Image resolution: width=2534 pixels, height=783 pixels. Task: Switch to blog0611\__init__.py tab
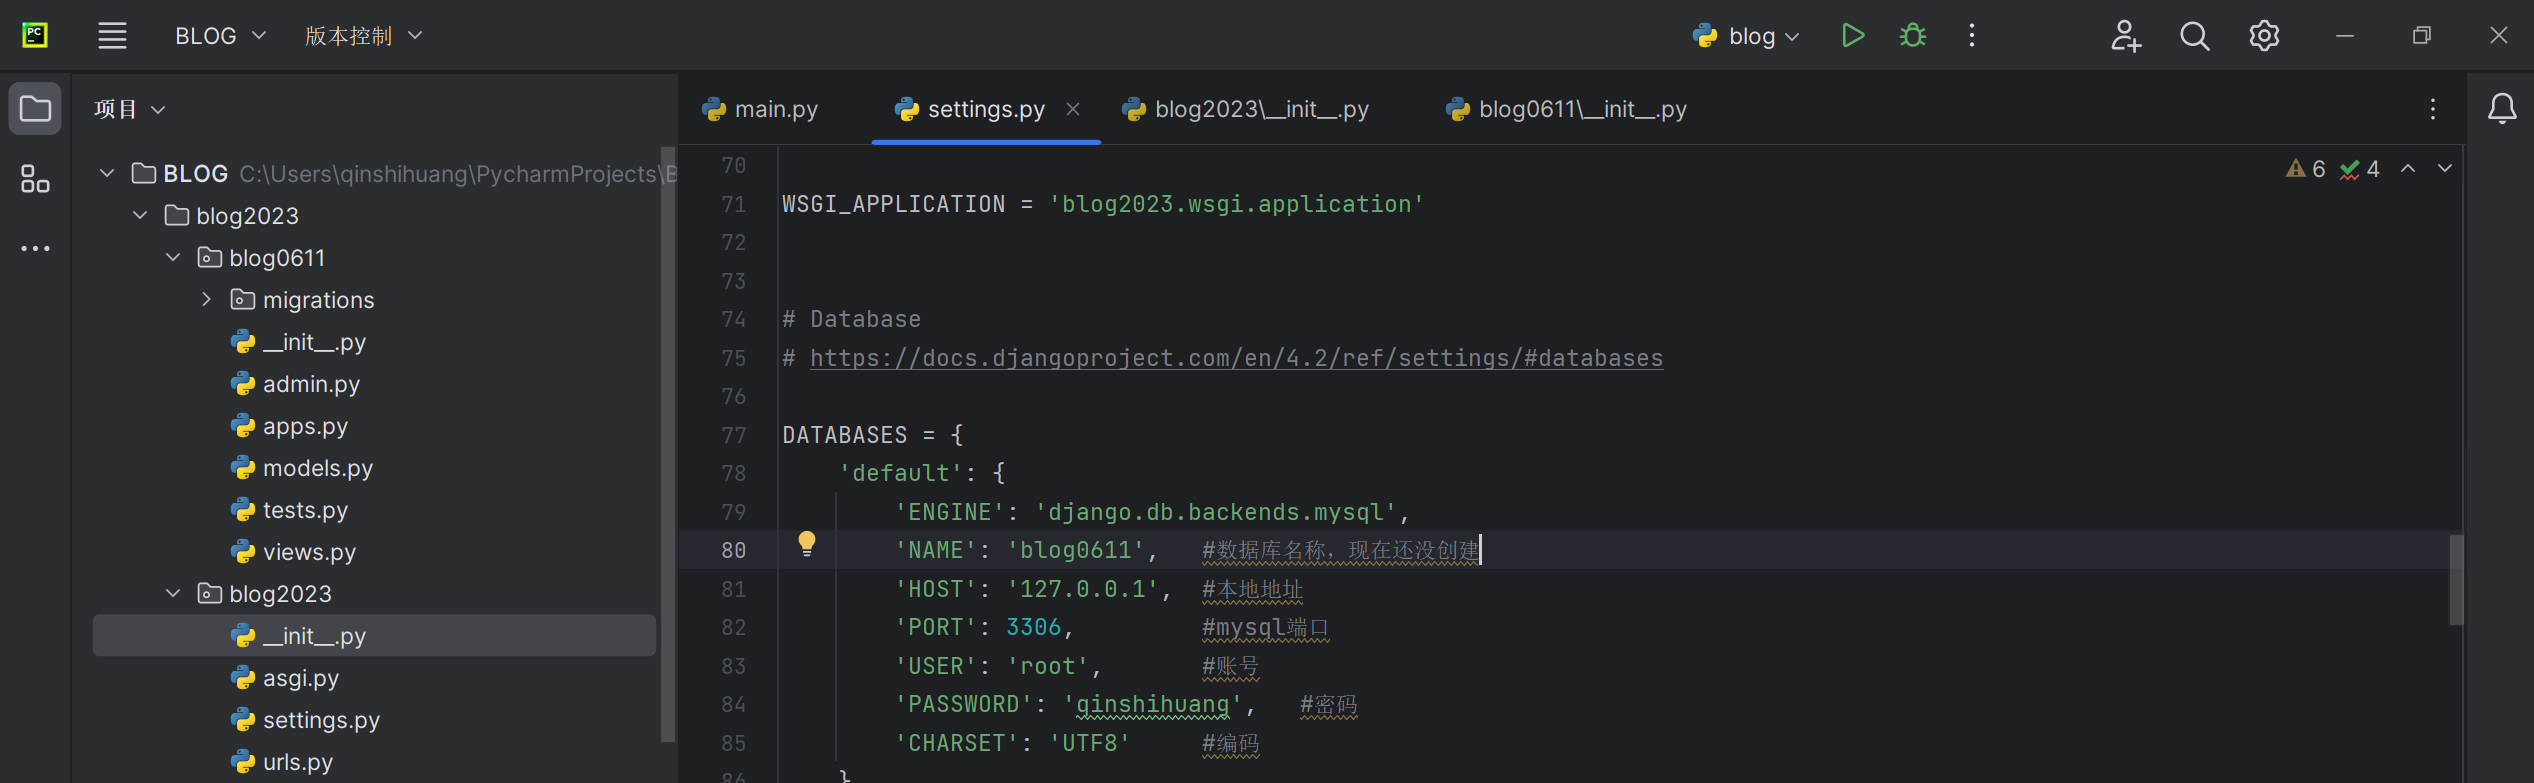tap(1567, 109)
